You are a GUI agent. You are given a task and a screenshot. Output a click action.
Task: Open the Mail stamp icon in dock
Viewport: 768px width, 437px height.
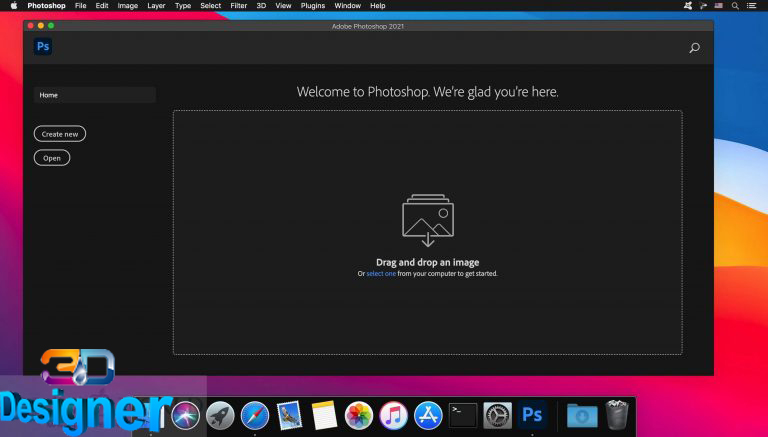[x=289, y=415]
